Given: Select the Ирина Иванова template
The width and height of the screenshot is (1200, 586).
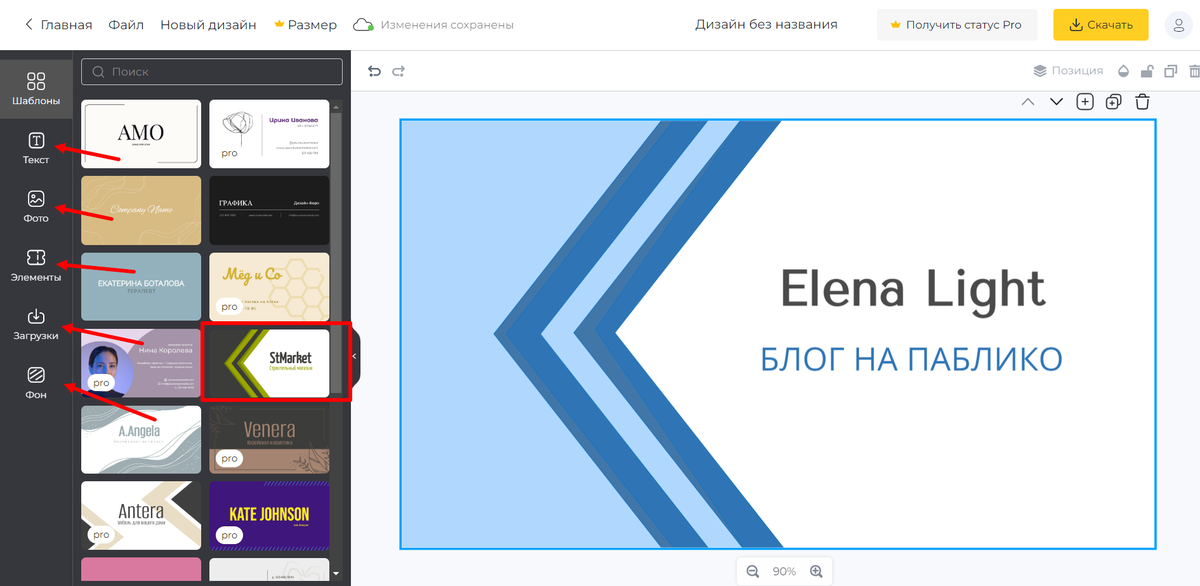Looking at the screenshot, I should pyautogui.click(x=269, y=134).
